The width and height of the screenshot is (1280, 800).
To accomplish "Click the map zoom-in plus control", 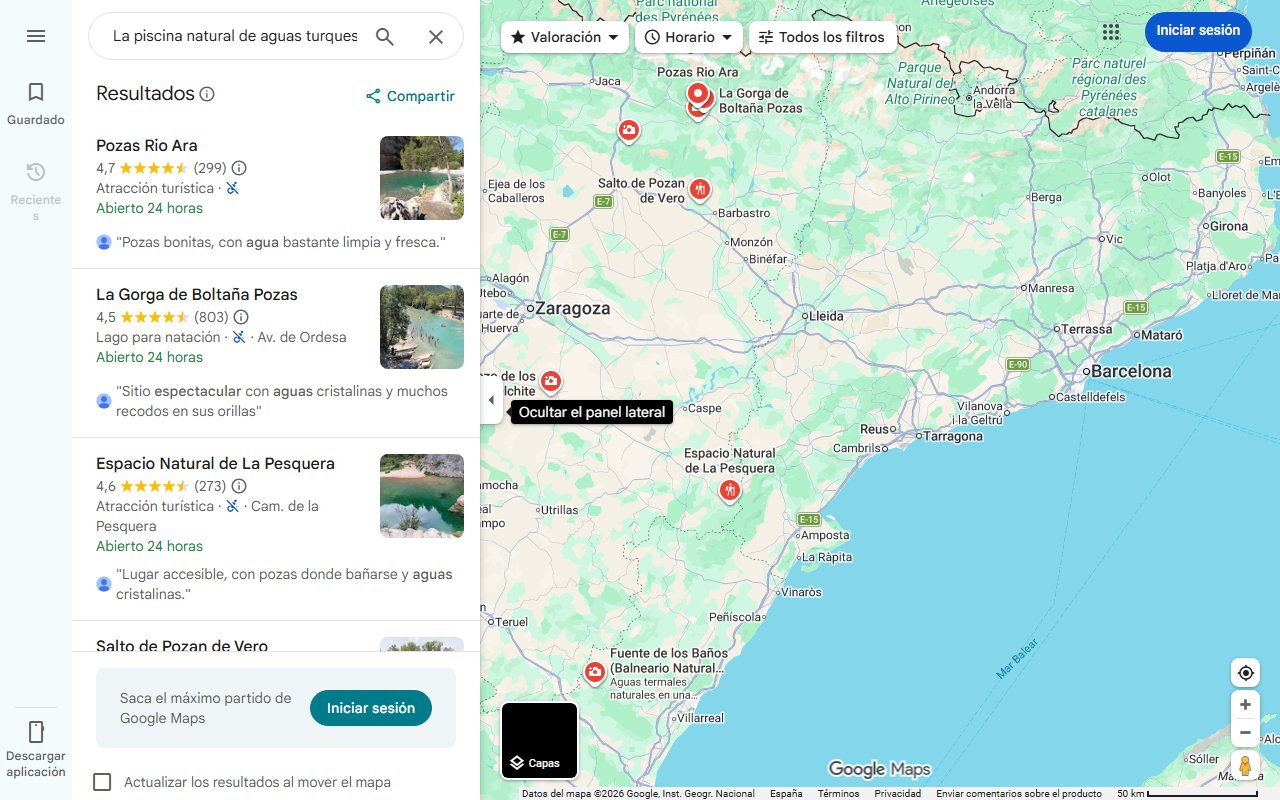I will pos(1245,704).
